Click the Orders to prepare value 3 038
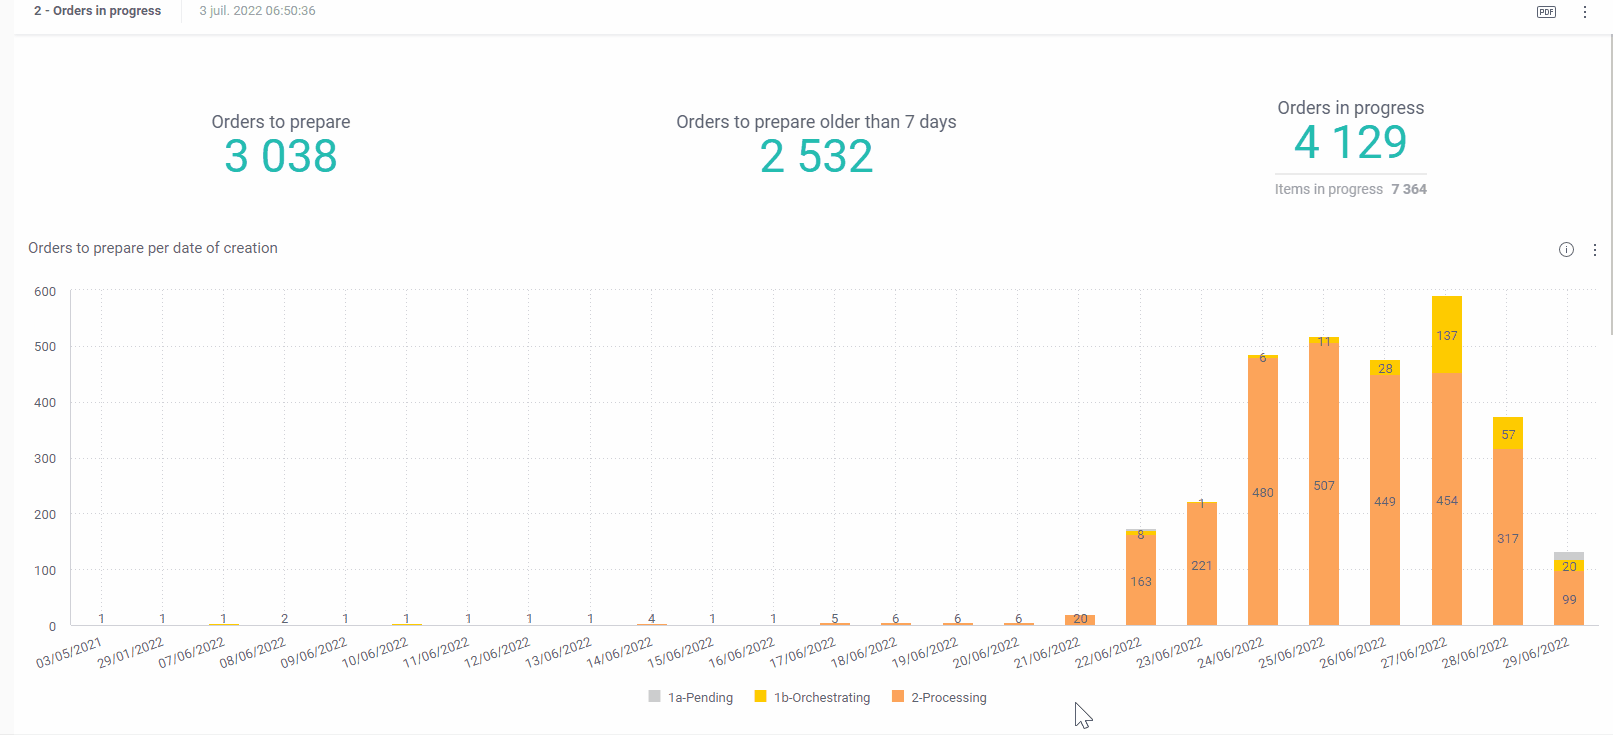1613x735 pixels. point(281,157)
